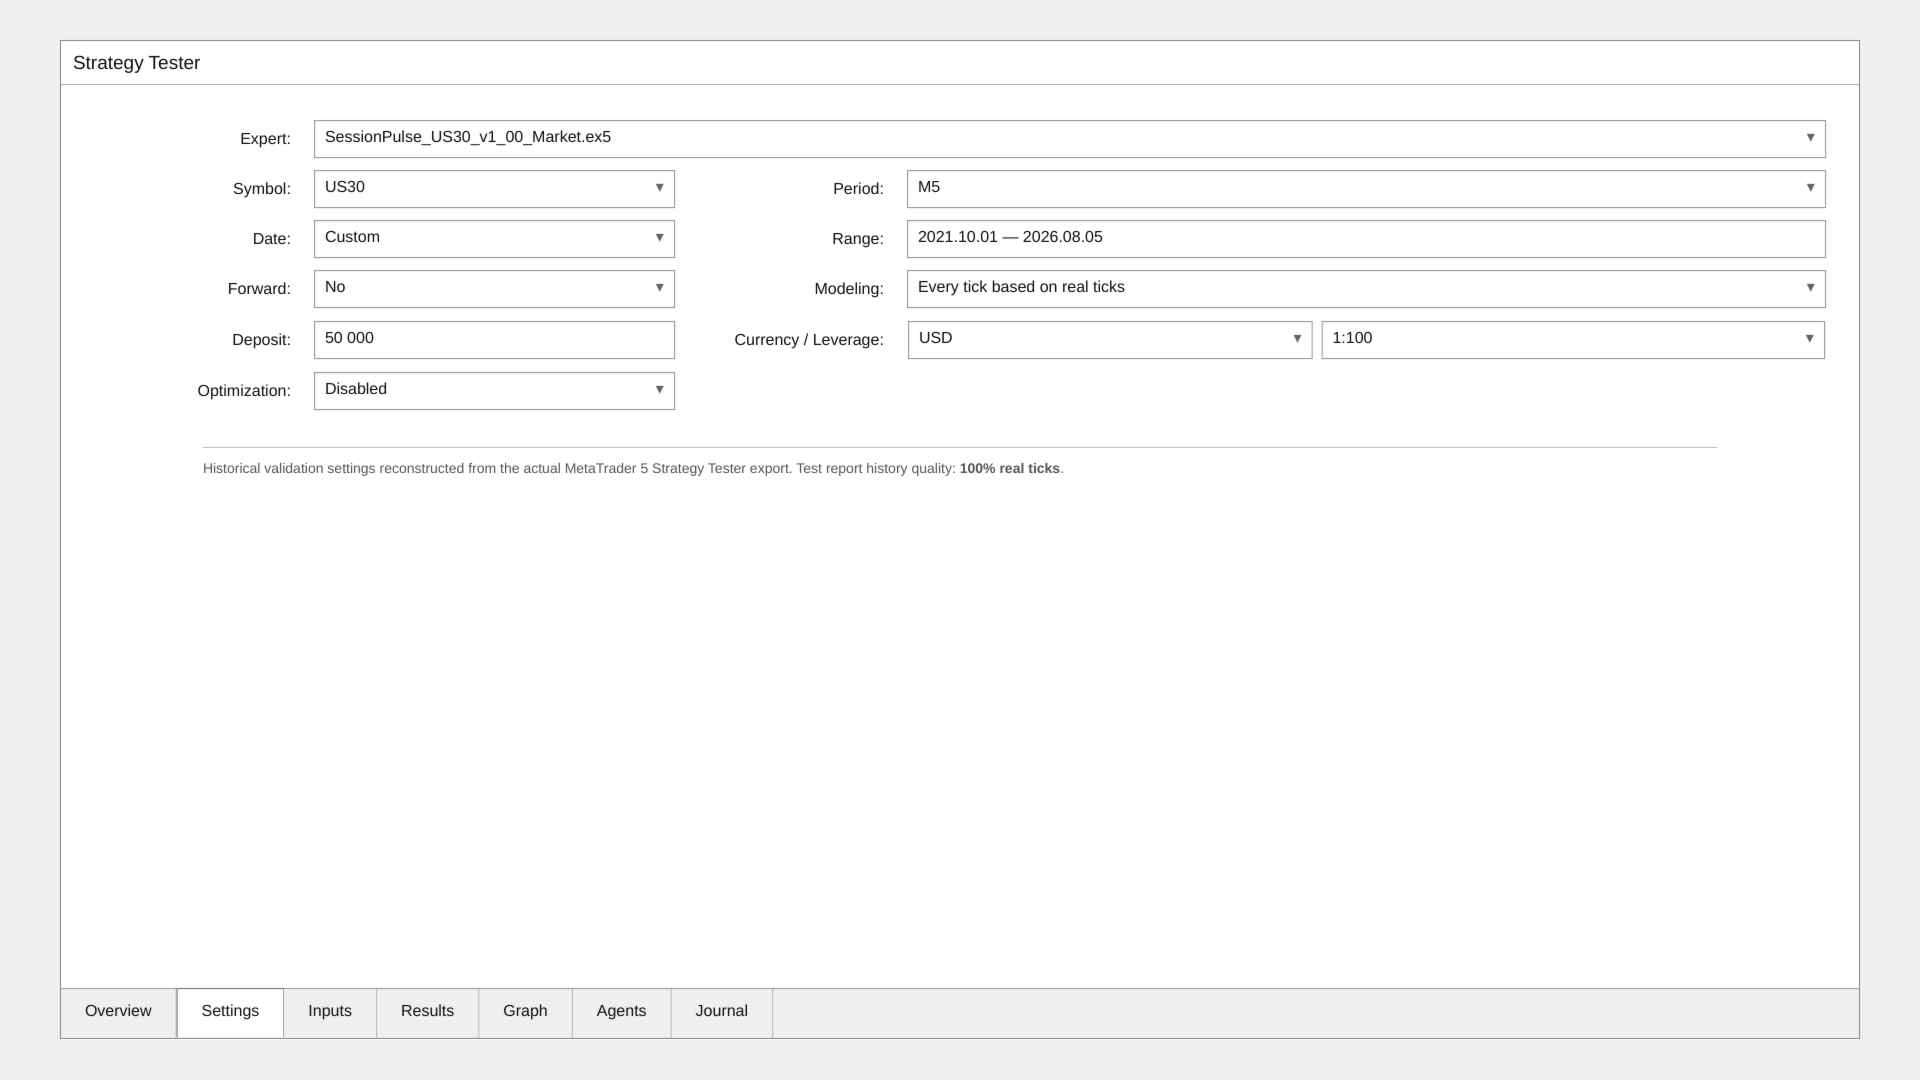Click the Modeling: field label
The height and width of the screenshot is (1080, 1920).
pos(848,289)
